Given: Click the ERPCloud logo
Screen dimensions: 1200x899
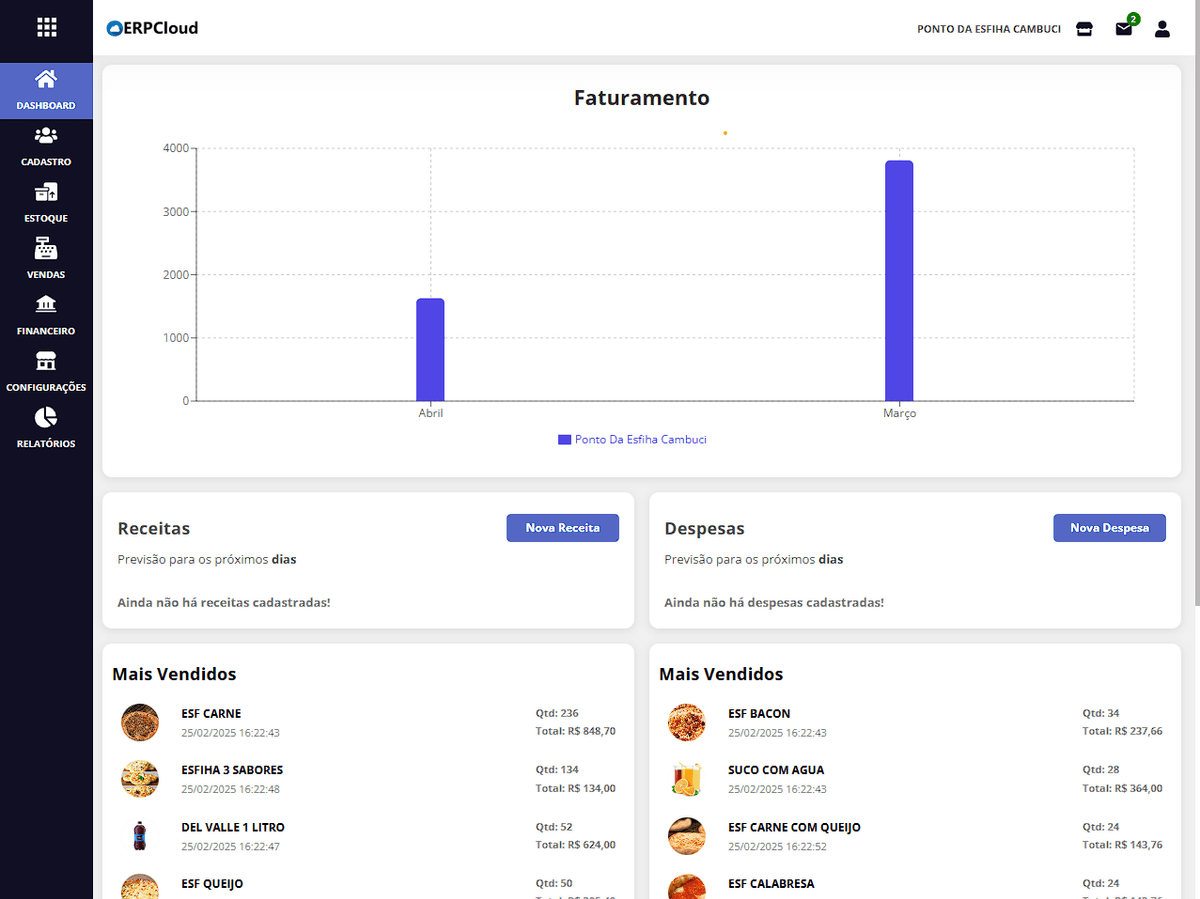Looking at the screenshot, I should (152, 28).
